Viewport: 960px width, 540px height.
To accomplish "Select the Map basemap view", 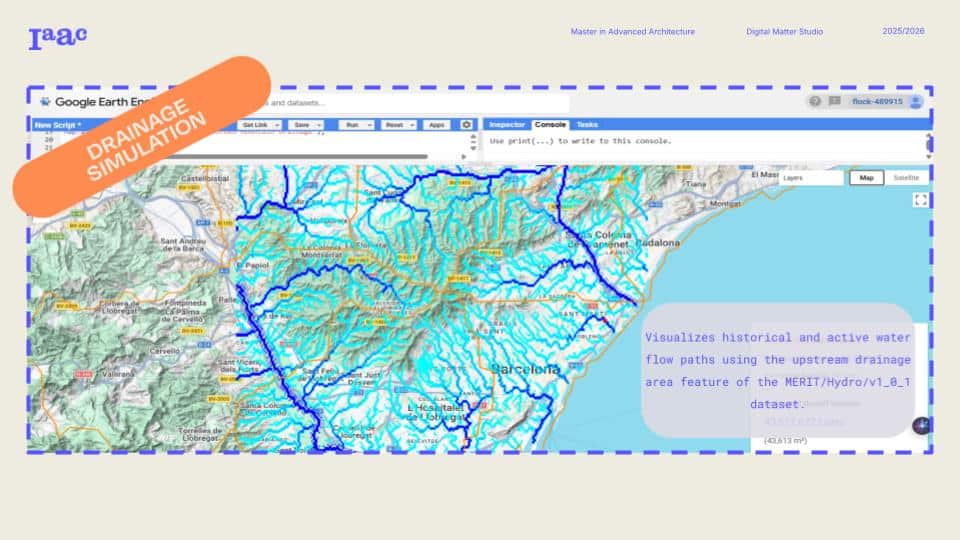I will pos(865,177).
